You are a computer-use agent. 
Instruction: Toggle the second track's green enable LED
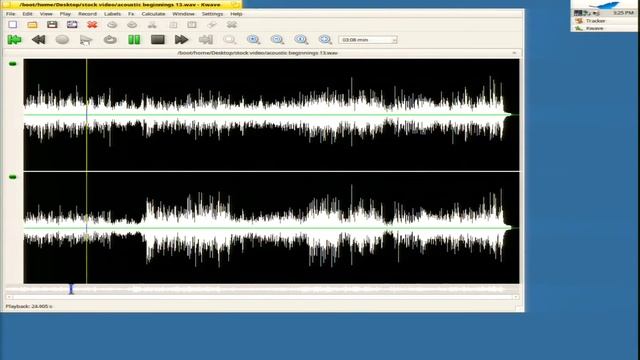pyautogui.click(x=13, y=177)
